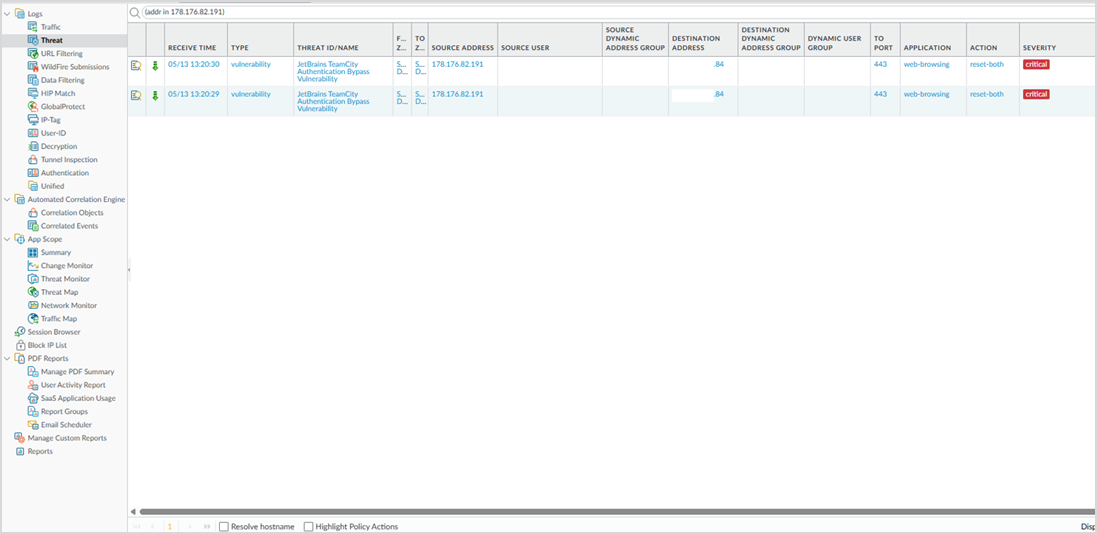Click the IP-Tag icon
The height and width of the screenshot is (534, 1097).
[x=33, y=120]
